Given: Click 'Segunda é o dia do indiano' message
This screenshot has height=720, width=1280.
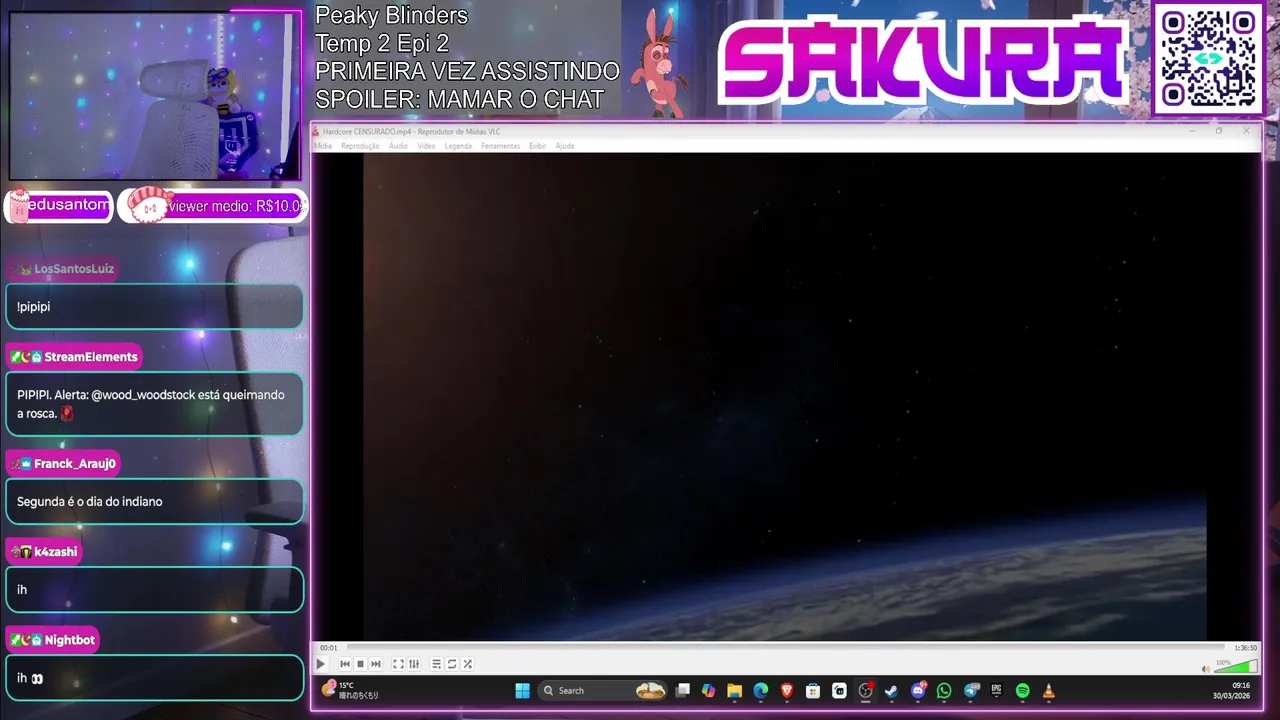Looking at the screenshot, I should pyautogui.click(x=154, y=502).
